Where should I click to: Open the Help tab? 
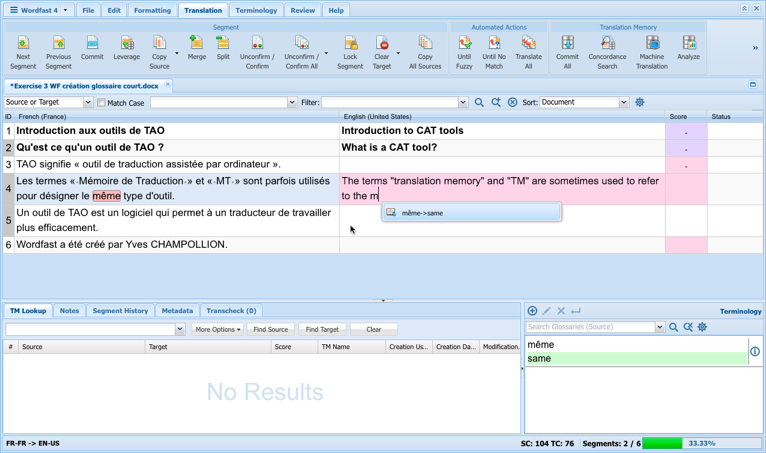pos(336,10)
